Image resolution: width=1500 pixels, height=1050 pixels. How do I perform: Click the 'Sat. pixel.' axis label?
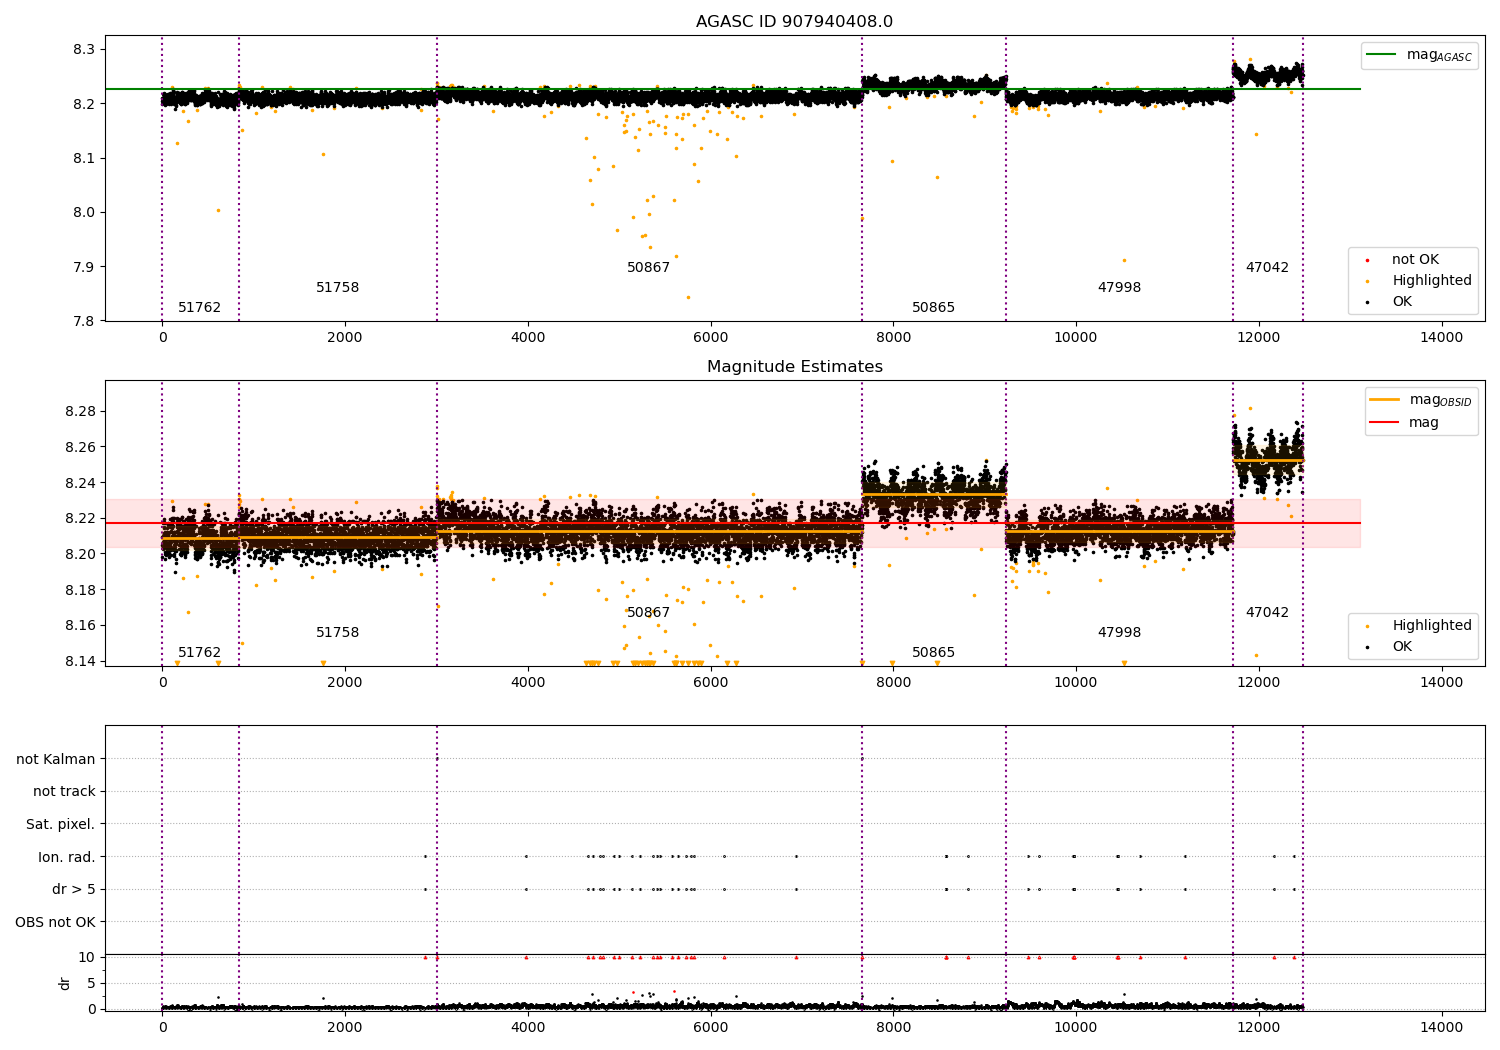(x=61, y=825)
